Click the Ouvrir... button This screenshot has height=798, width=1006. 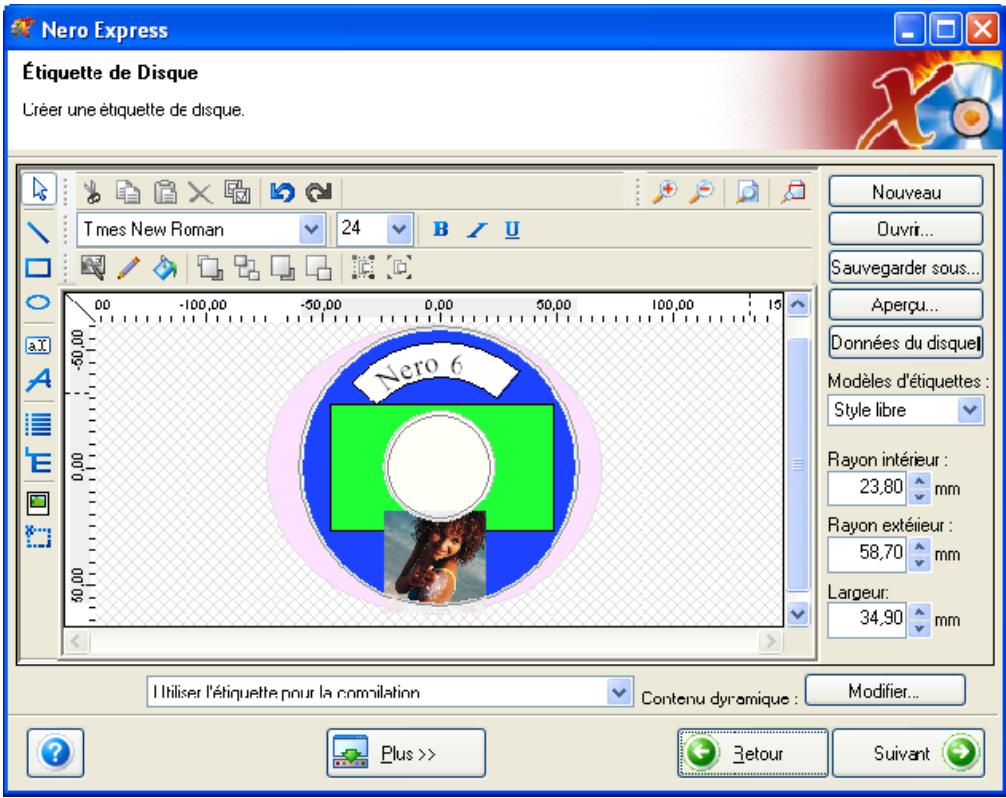(x=906, y=229)
